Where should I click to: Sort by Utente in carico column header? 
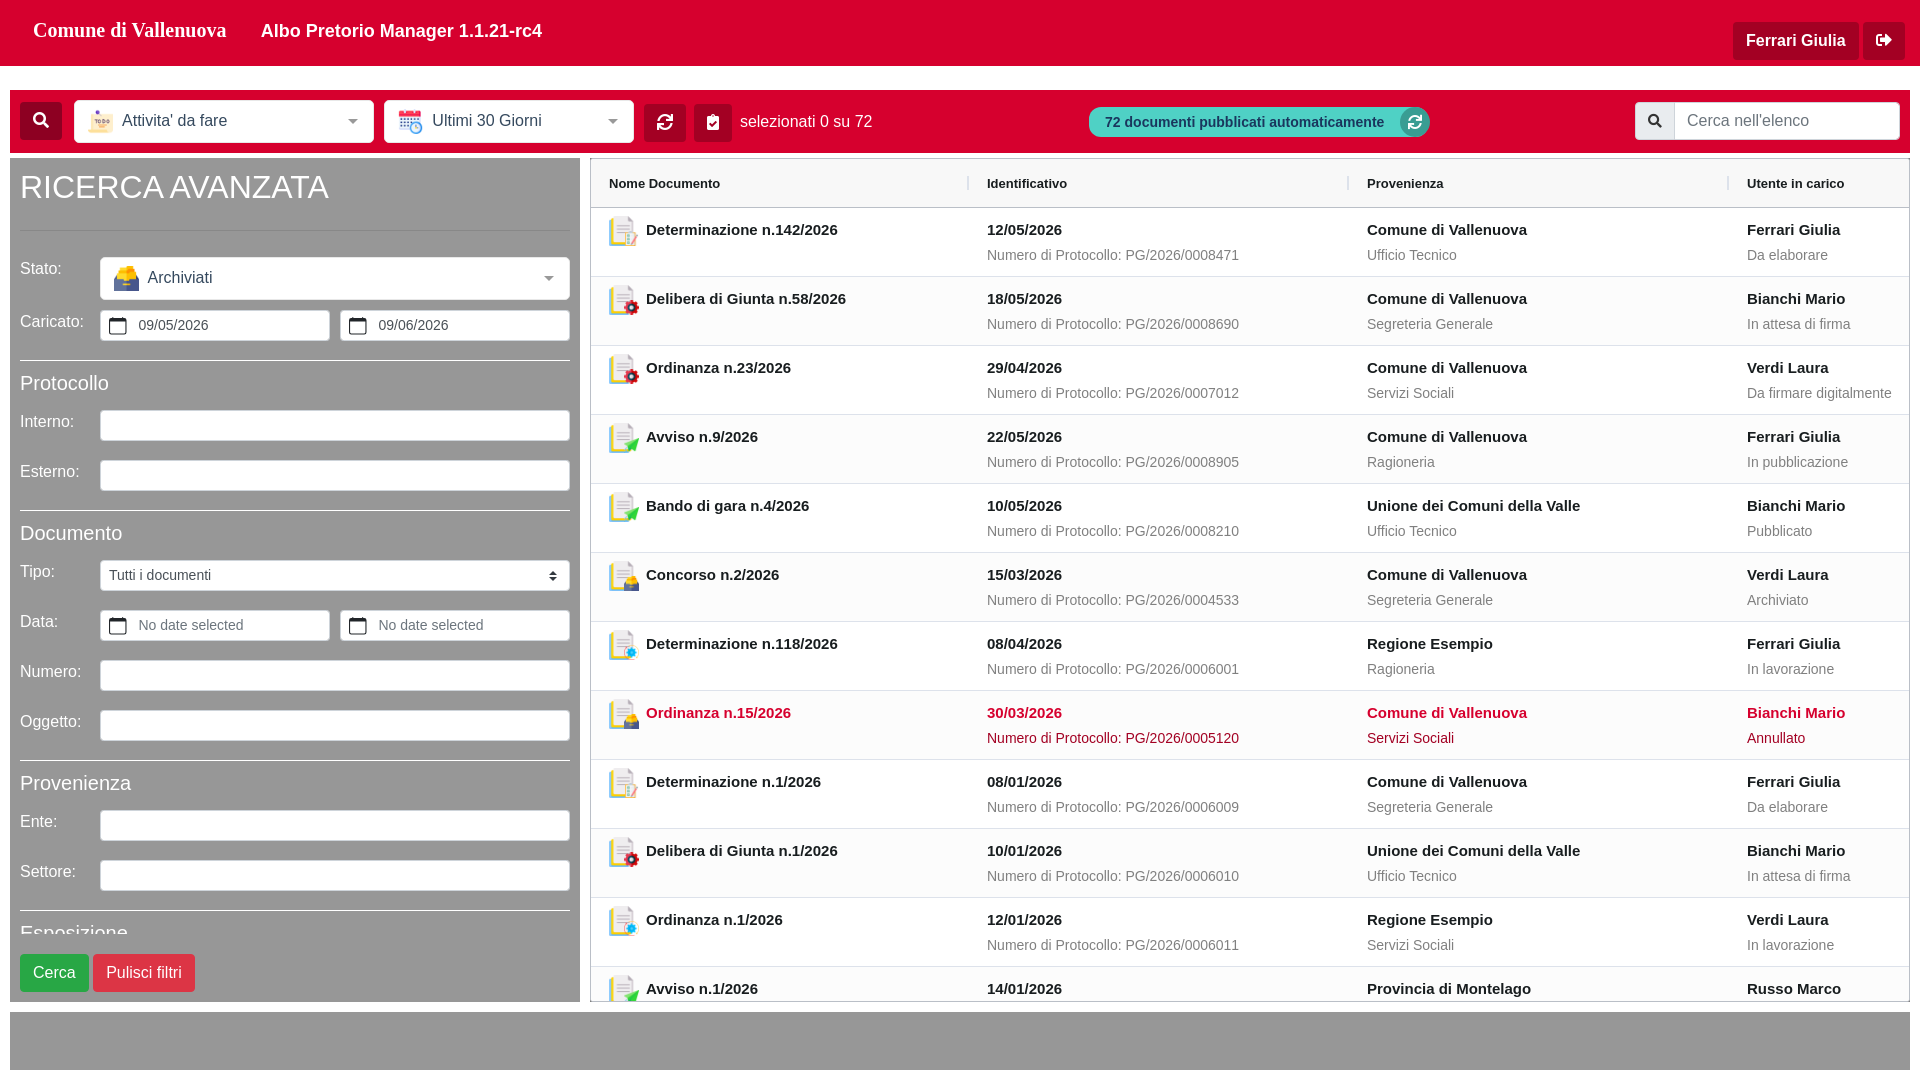1795,183
